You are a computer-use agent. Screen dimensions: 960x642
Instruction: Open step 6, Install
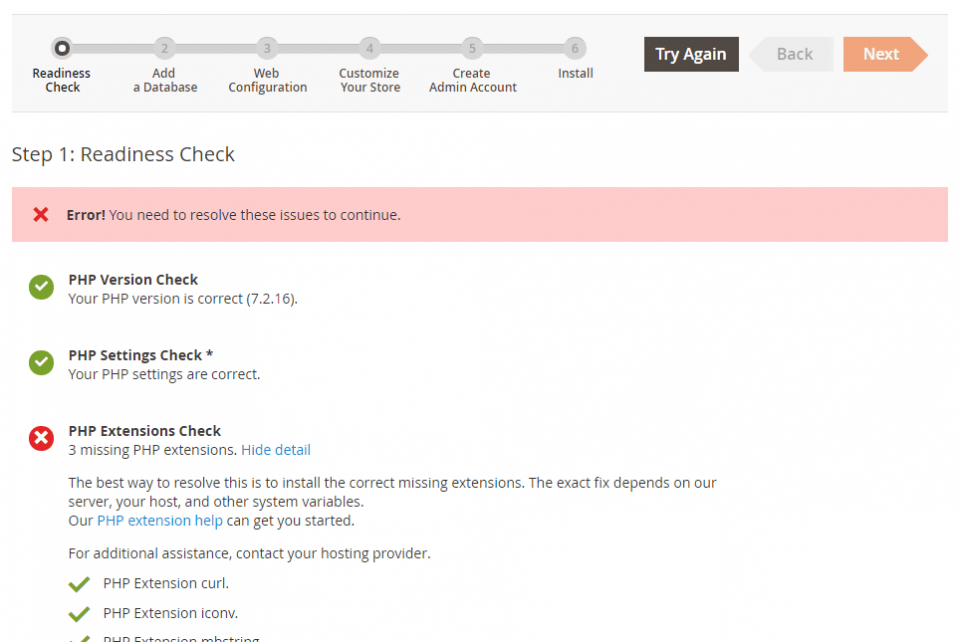pos(575,47)
